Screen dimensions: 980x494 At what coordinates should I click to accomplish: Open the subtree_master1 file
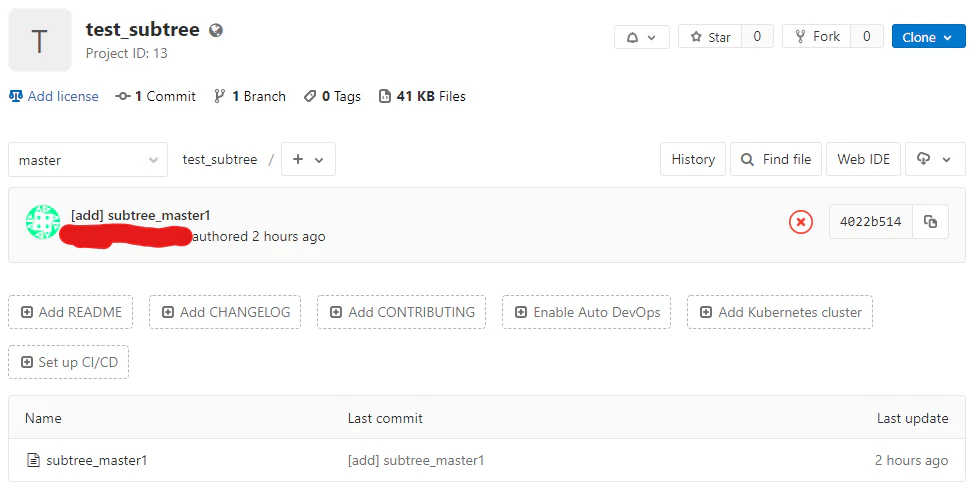point(96,460)
